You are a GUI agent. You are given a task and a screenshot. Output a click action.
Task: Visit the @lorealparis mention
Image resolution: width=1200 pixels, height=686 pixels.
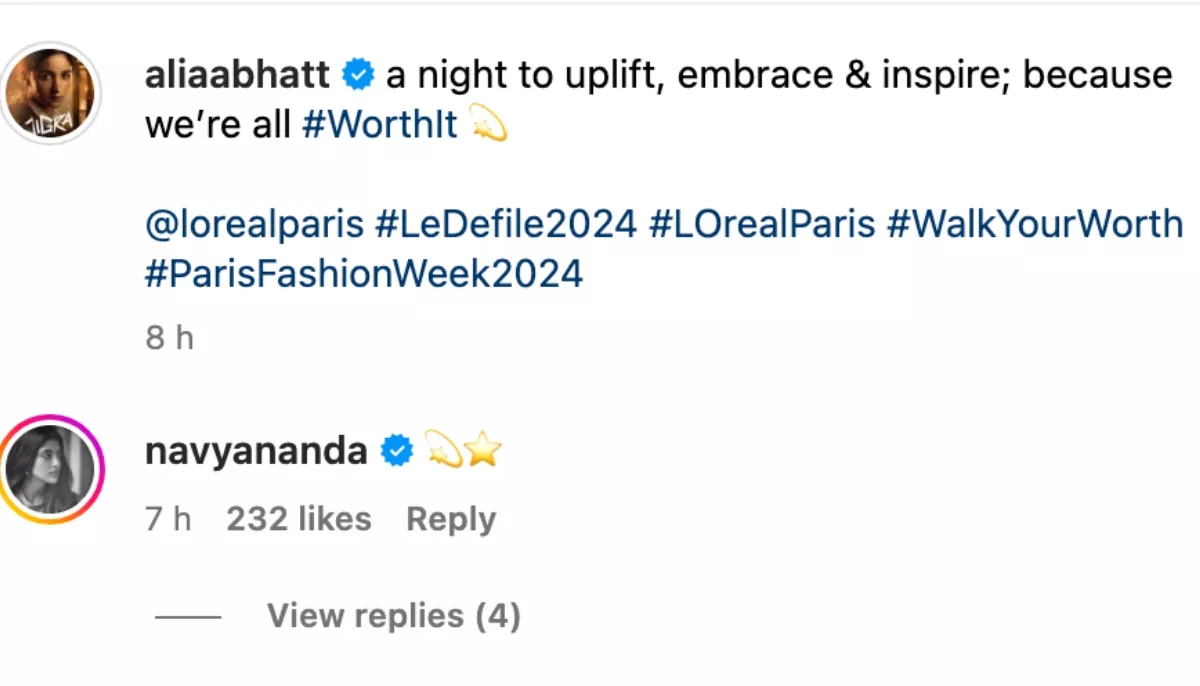click(x=254, y=224)
